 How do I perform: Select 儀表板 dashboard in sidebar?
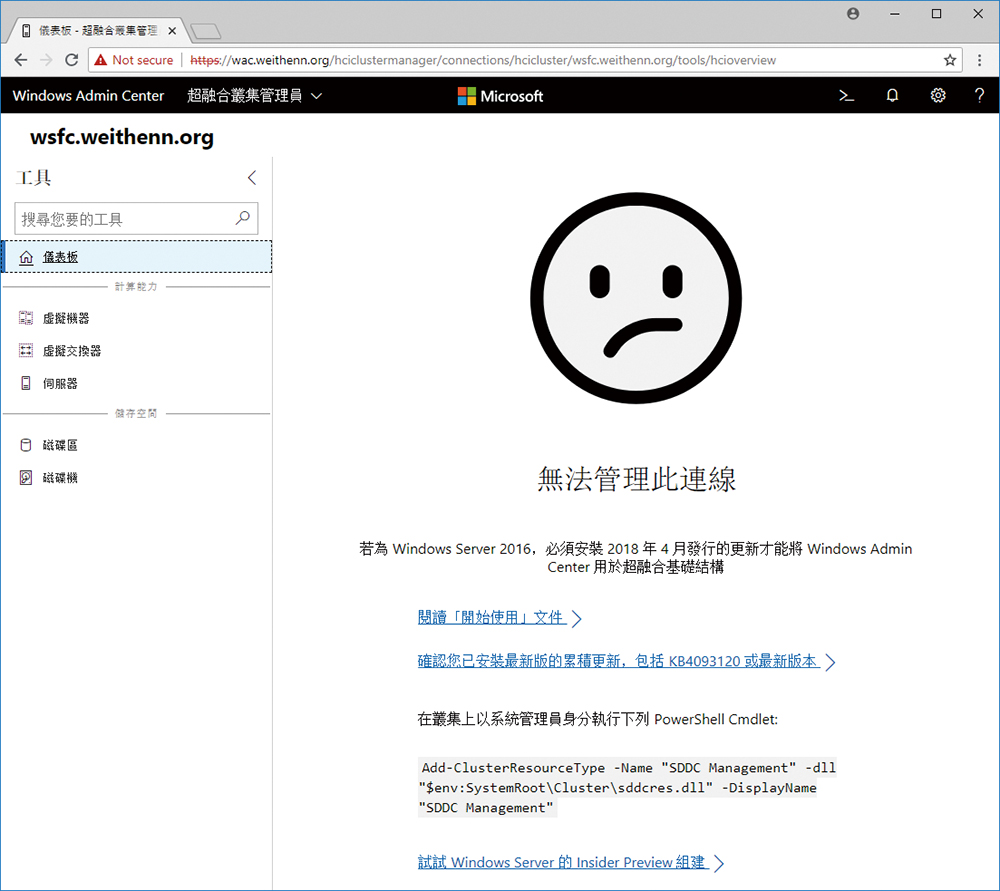(137, 257)
